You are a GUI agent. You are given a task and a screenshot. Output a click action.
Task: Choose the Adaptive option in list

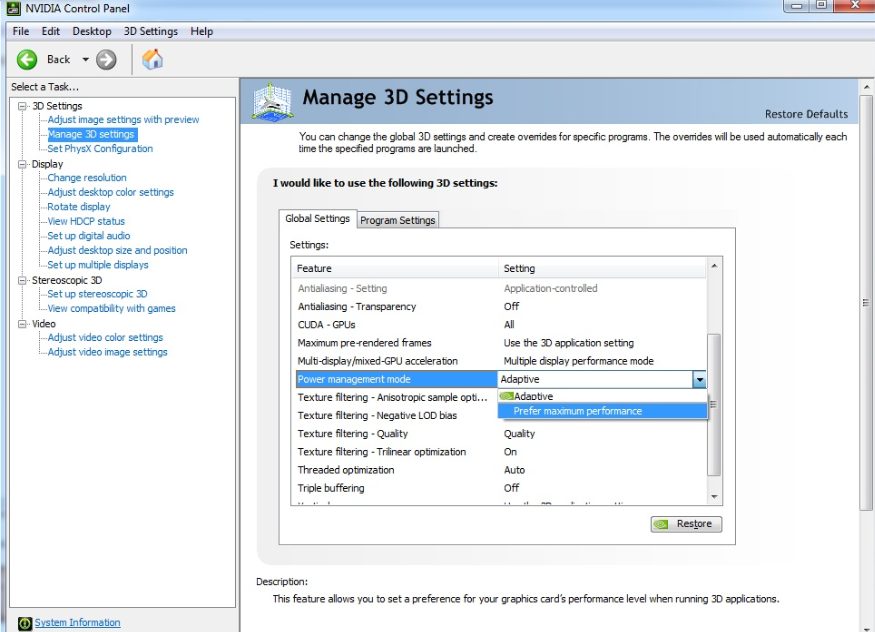click(x=602, y=396)
